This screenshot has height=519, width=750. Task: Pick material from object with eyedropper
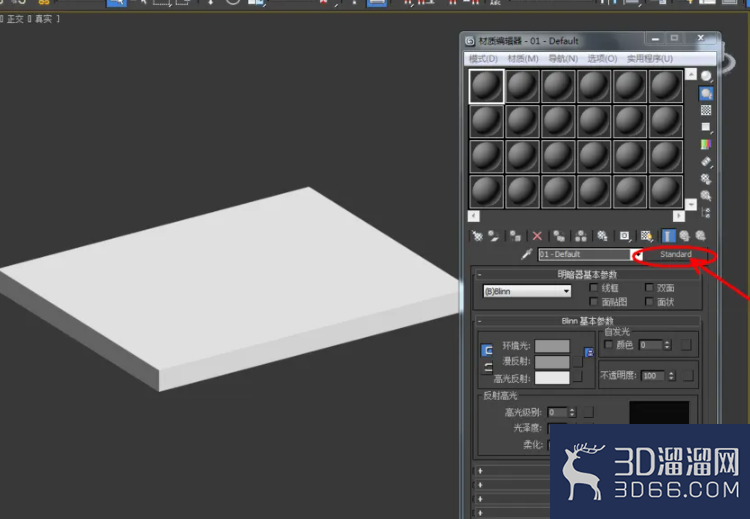[527, 254]
